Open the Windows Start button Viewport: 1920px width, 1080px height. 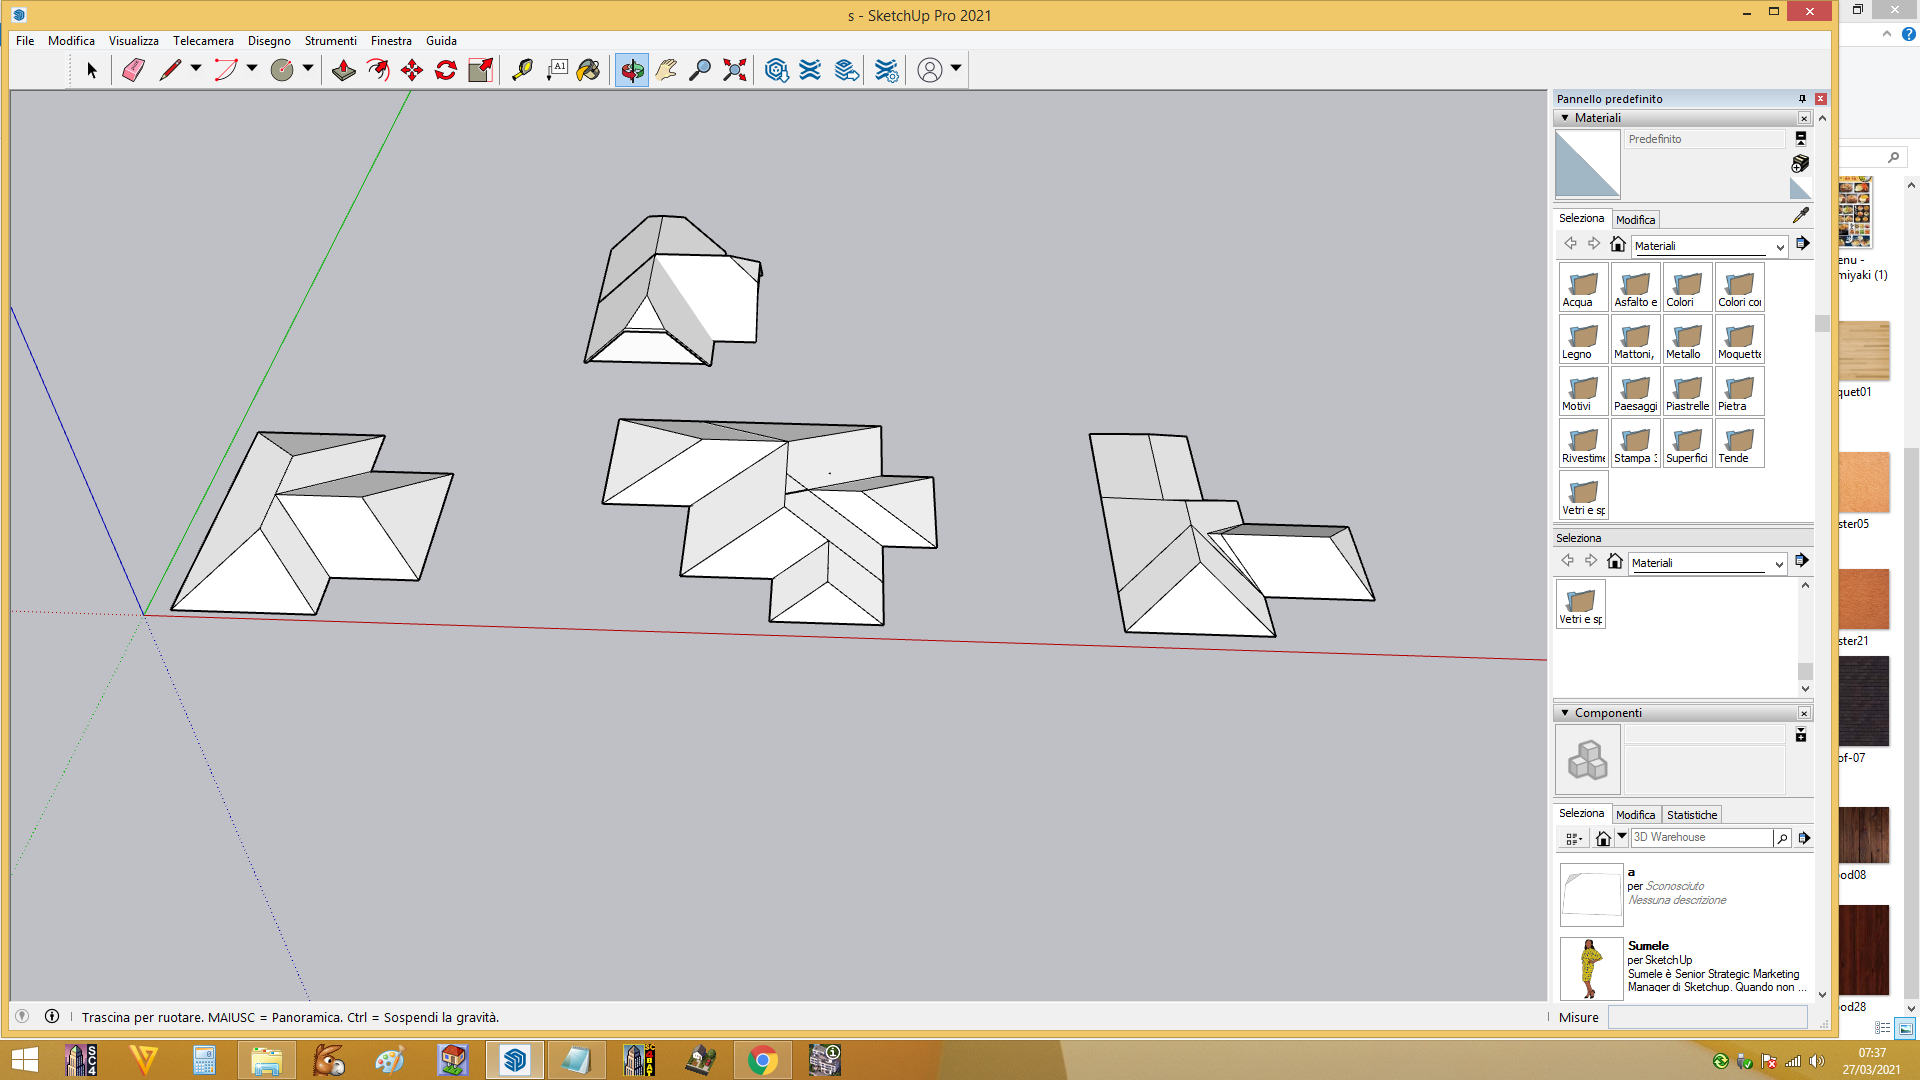24,1060
